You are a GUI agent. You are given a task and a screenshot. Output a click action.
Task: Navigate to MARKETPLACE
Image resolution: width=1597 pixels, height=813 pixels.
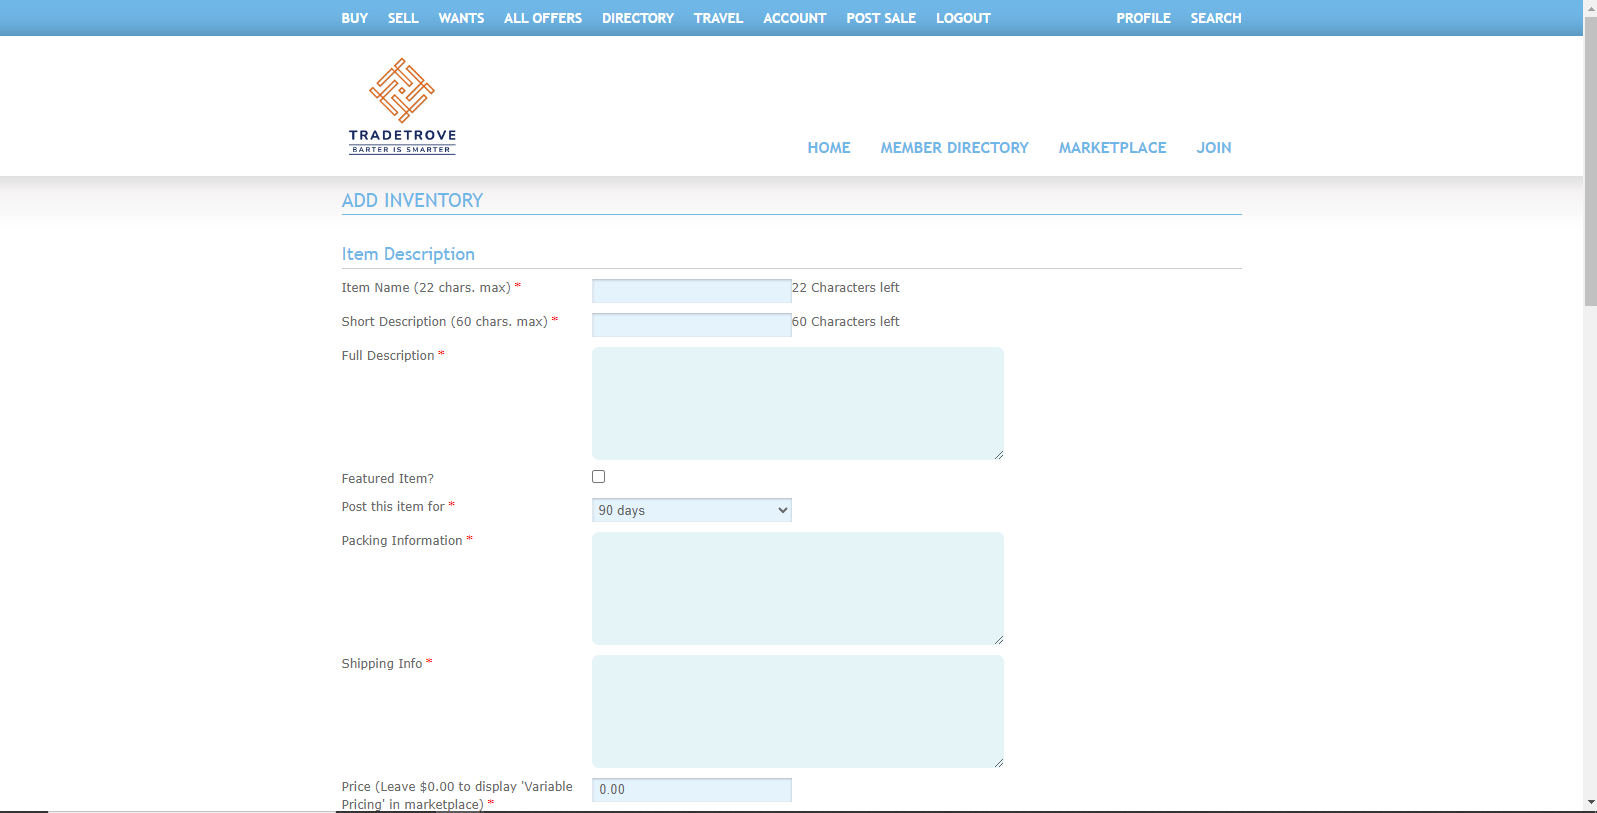(1112, 148)
